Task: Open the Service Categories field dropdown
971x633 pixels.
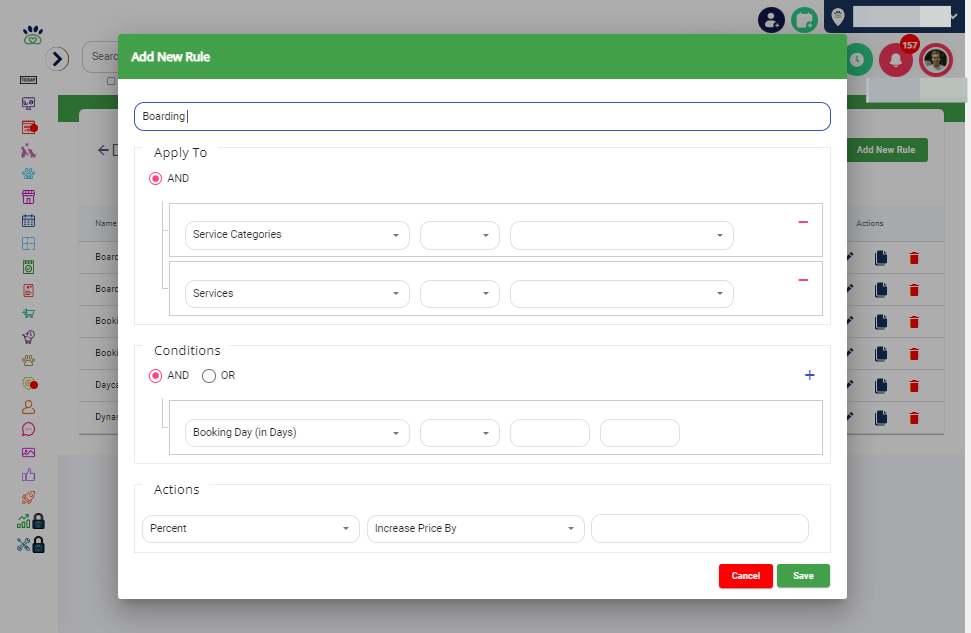Action: click(x=297, y=235)
